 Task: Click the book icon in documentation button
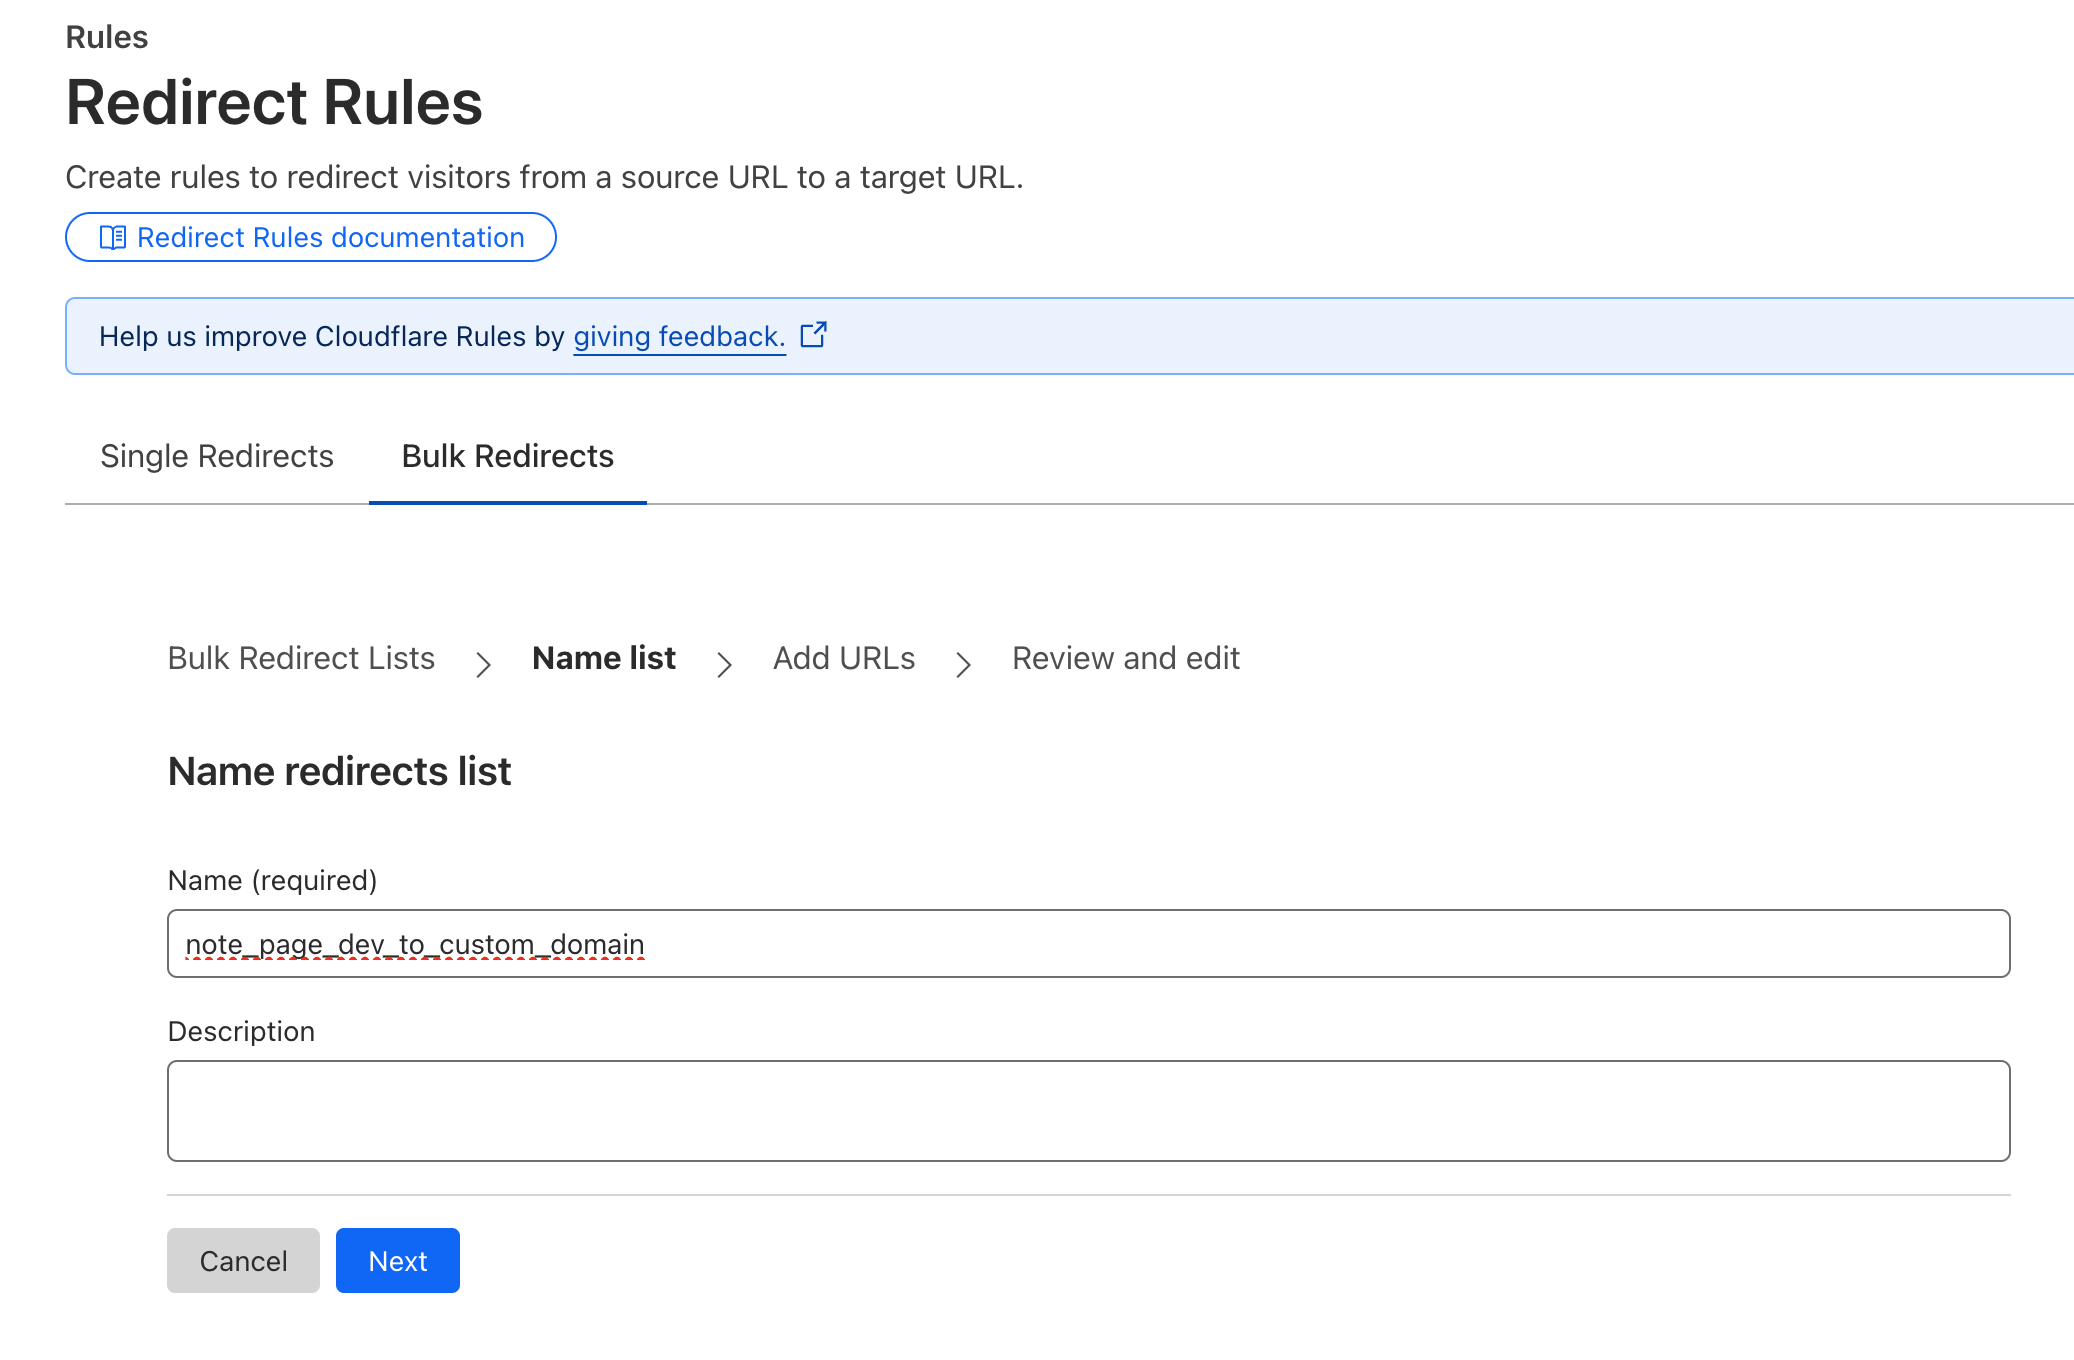(x=113, y=238)
